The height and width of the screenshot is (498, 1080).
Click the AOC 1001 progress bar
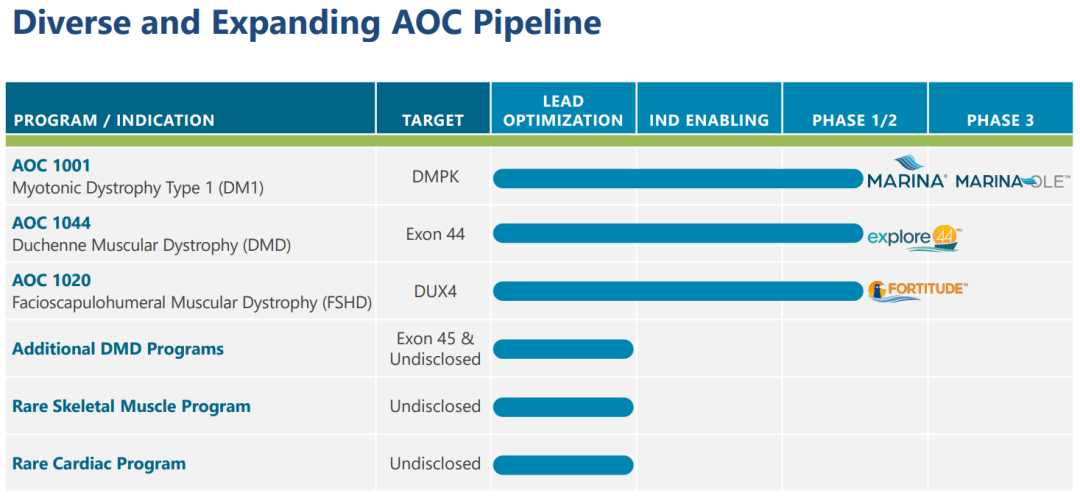click(677, 179)
